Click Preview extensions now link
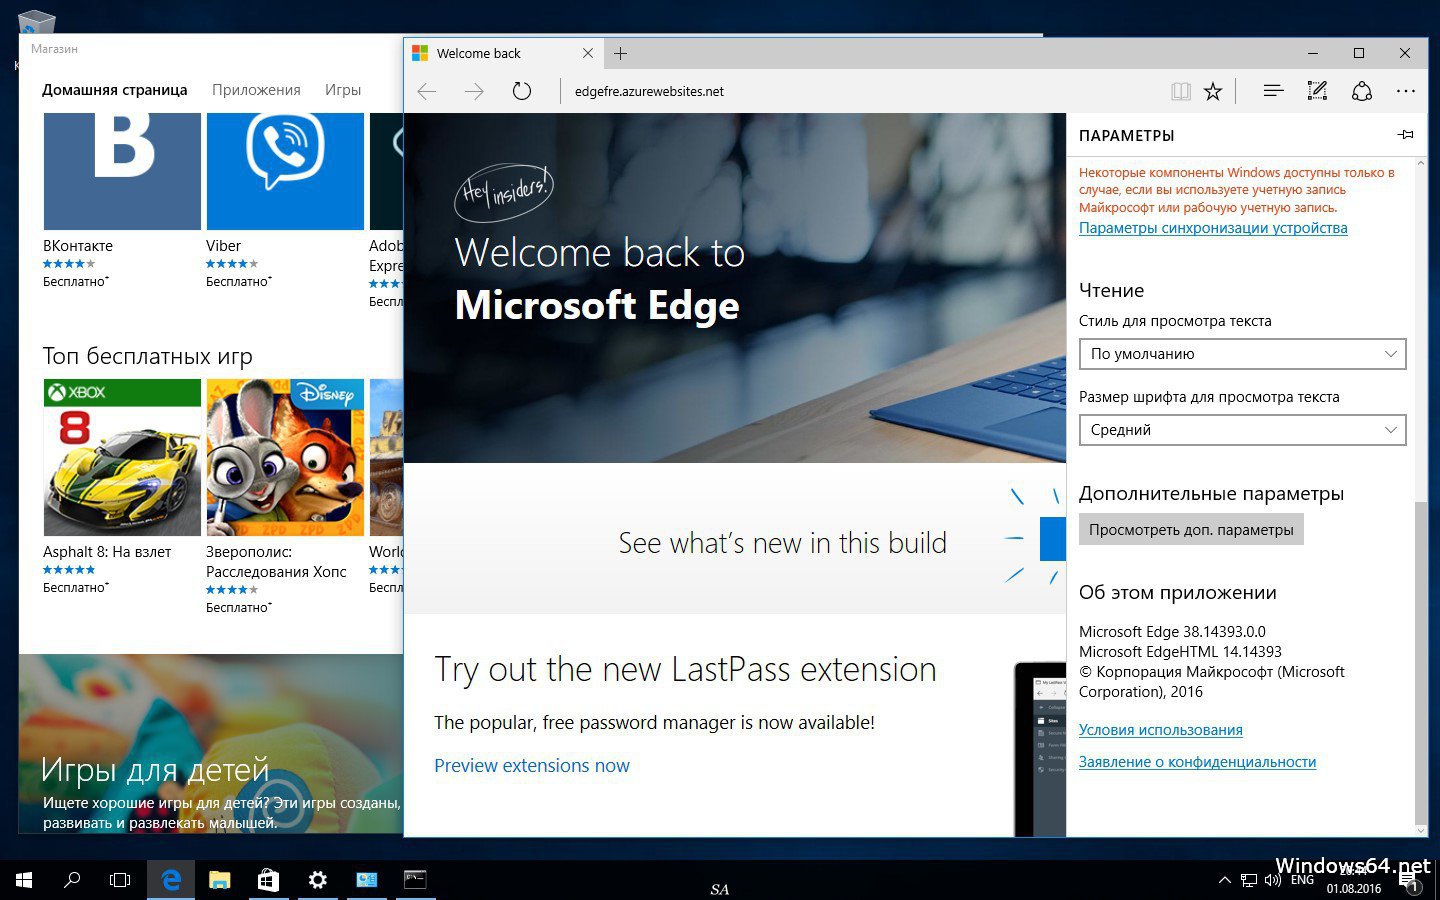The width and height of the screenshot is (1440, 900). tap(532, 766)
